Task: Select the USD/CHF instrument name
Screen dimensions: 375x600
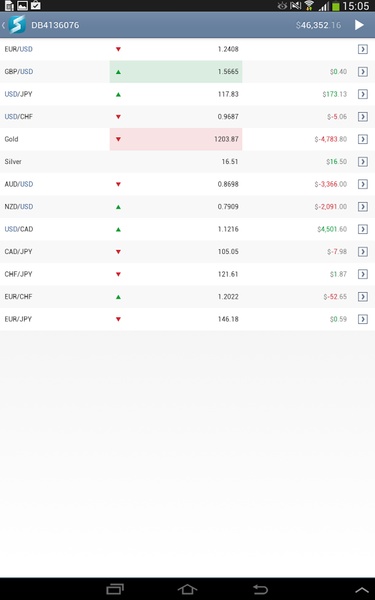Action: point(19,116)
